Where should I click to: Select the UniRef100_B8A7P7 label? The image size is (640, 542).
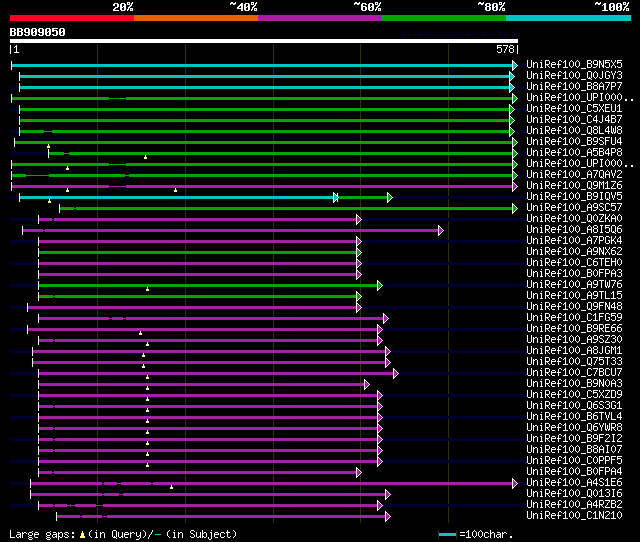point(574,87)
